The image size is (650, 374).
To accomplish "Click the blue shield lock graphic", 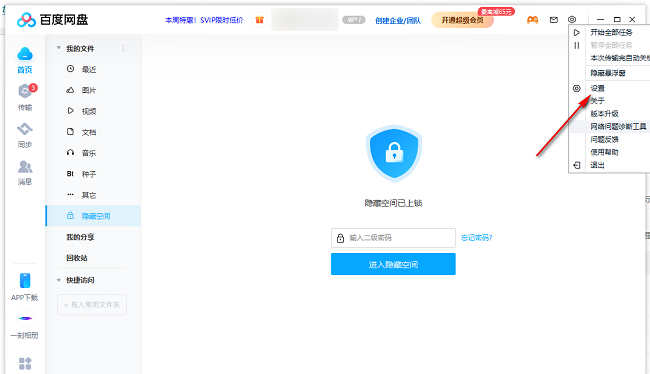I will click(x=394, y=153).
